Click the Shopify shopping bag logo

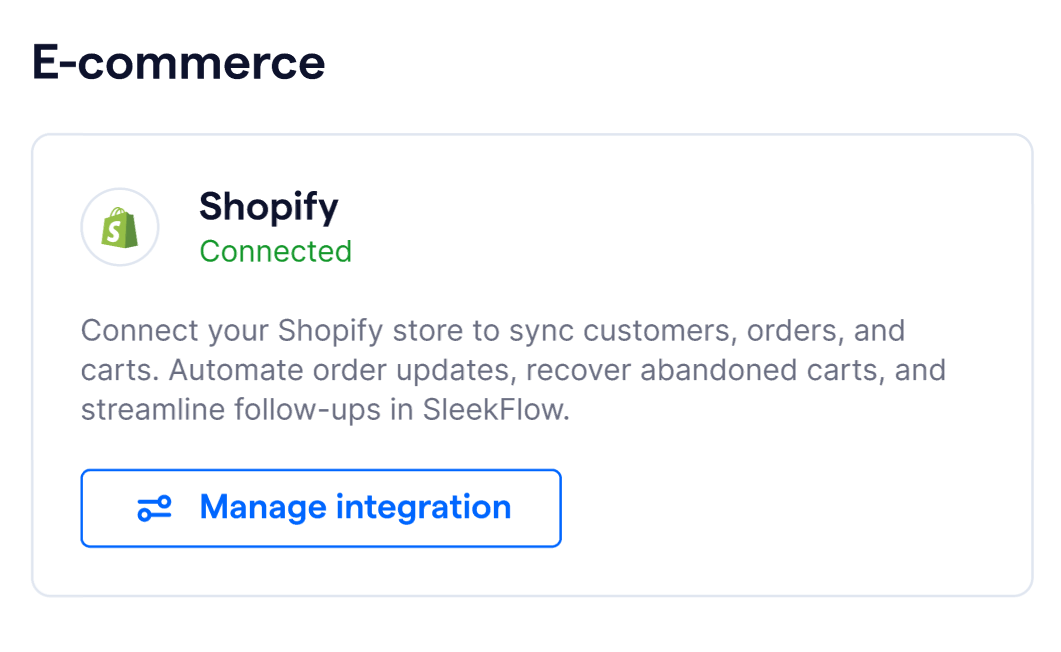120,227
